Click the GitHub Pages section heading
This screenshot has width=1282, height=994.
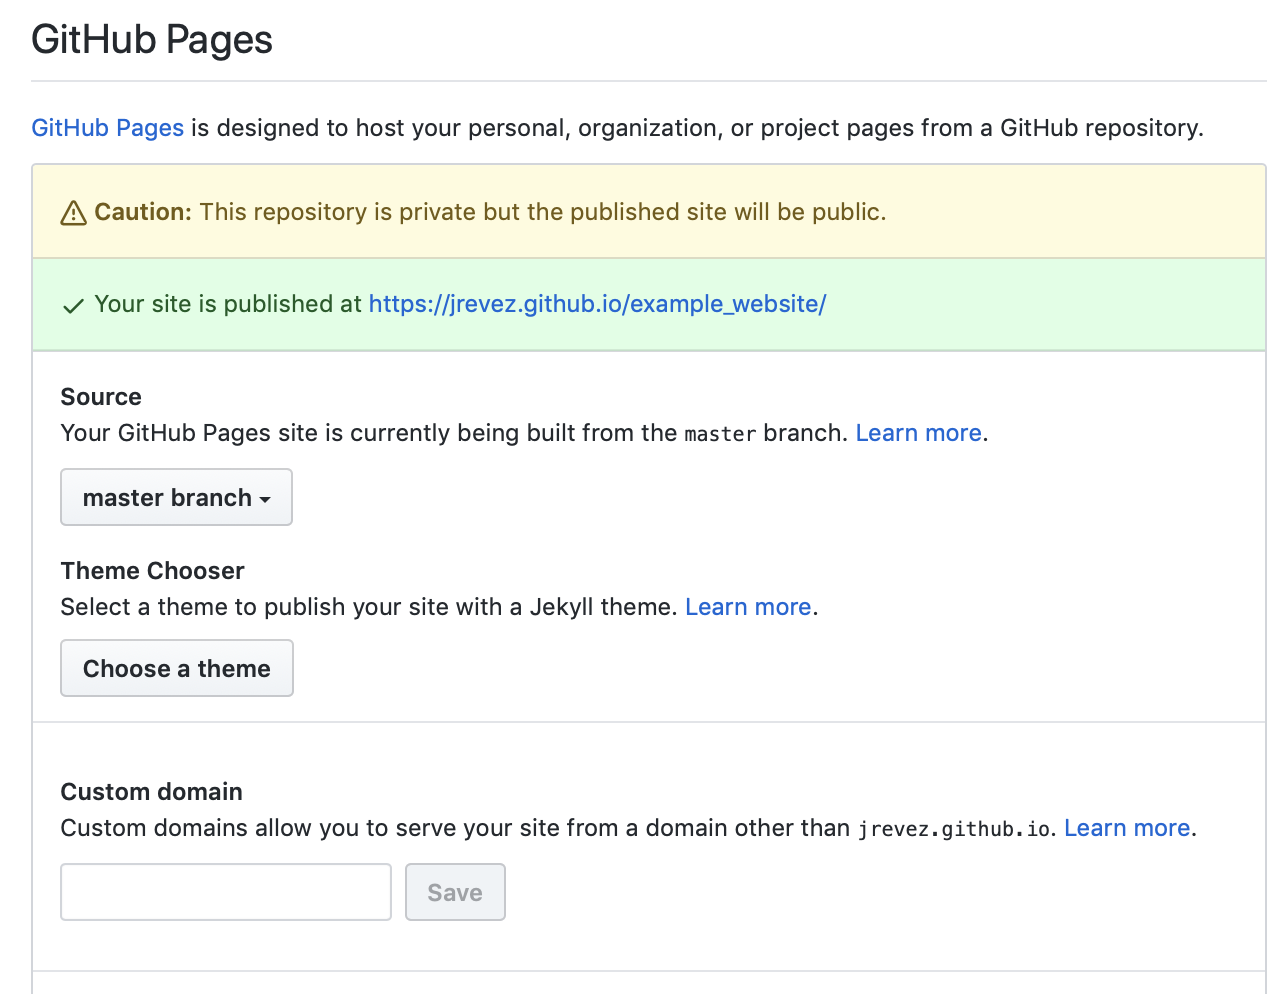(152, 40)
